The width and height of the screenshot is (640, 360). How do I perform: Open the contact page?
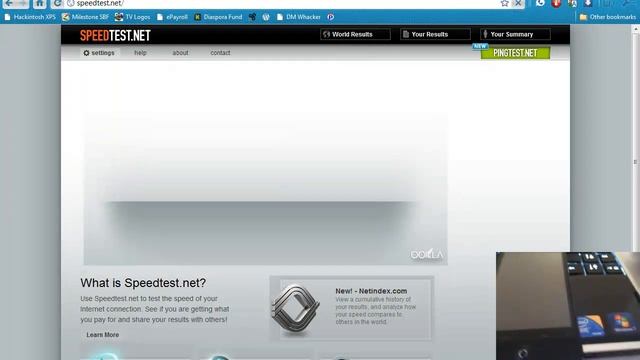[x=220, y=53]
